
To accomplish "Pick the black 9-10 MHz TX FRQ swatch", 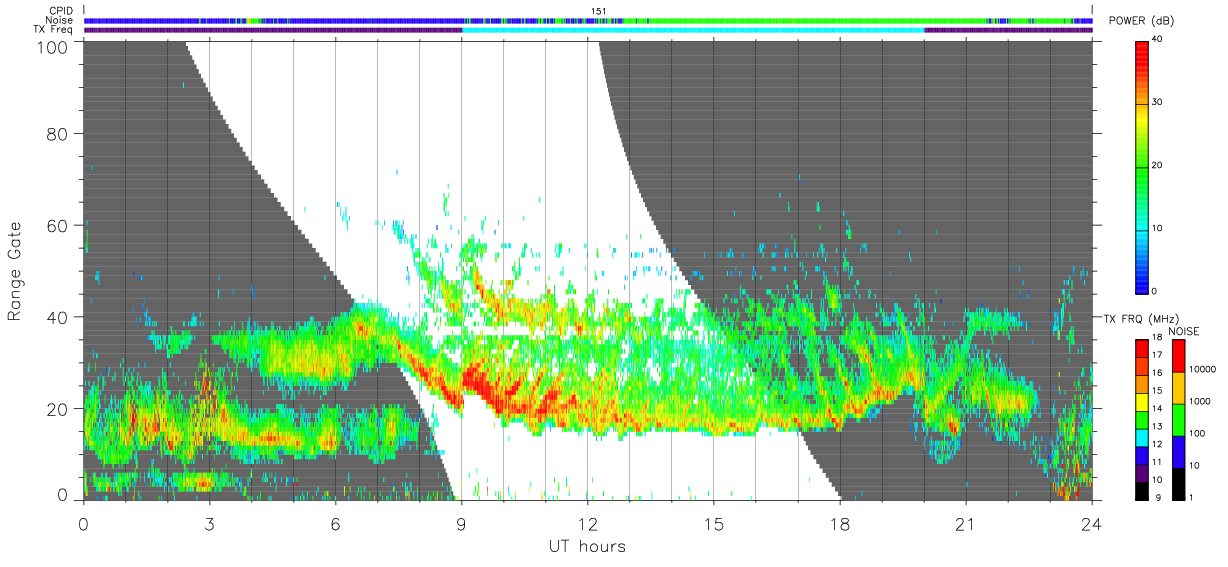I will click(1142, 489).
